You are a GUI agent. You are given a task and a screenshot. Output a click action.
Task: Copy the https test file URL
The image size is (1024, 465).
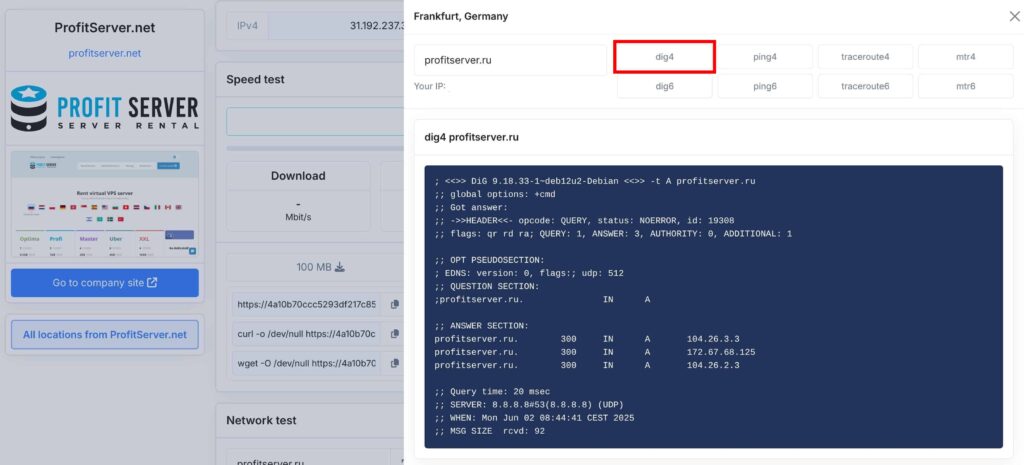click(394, 304)
